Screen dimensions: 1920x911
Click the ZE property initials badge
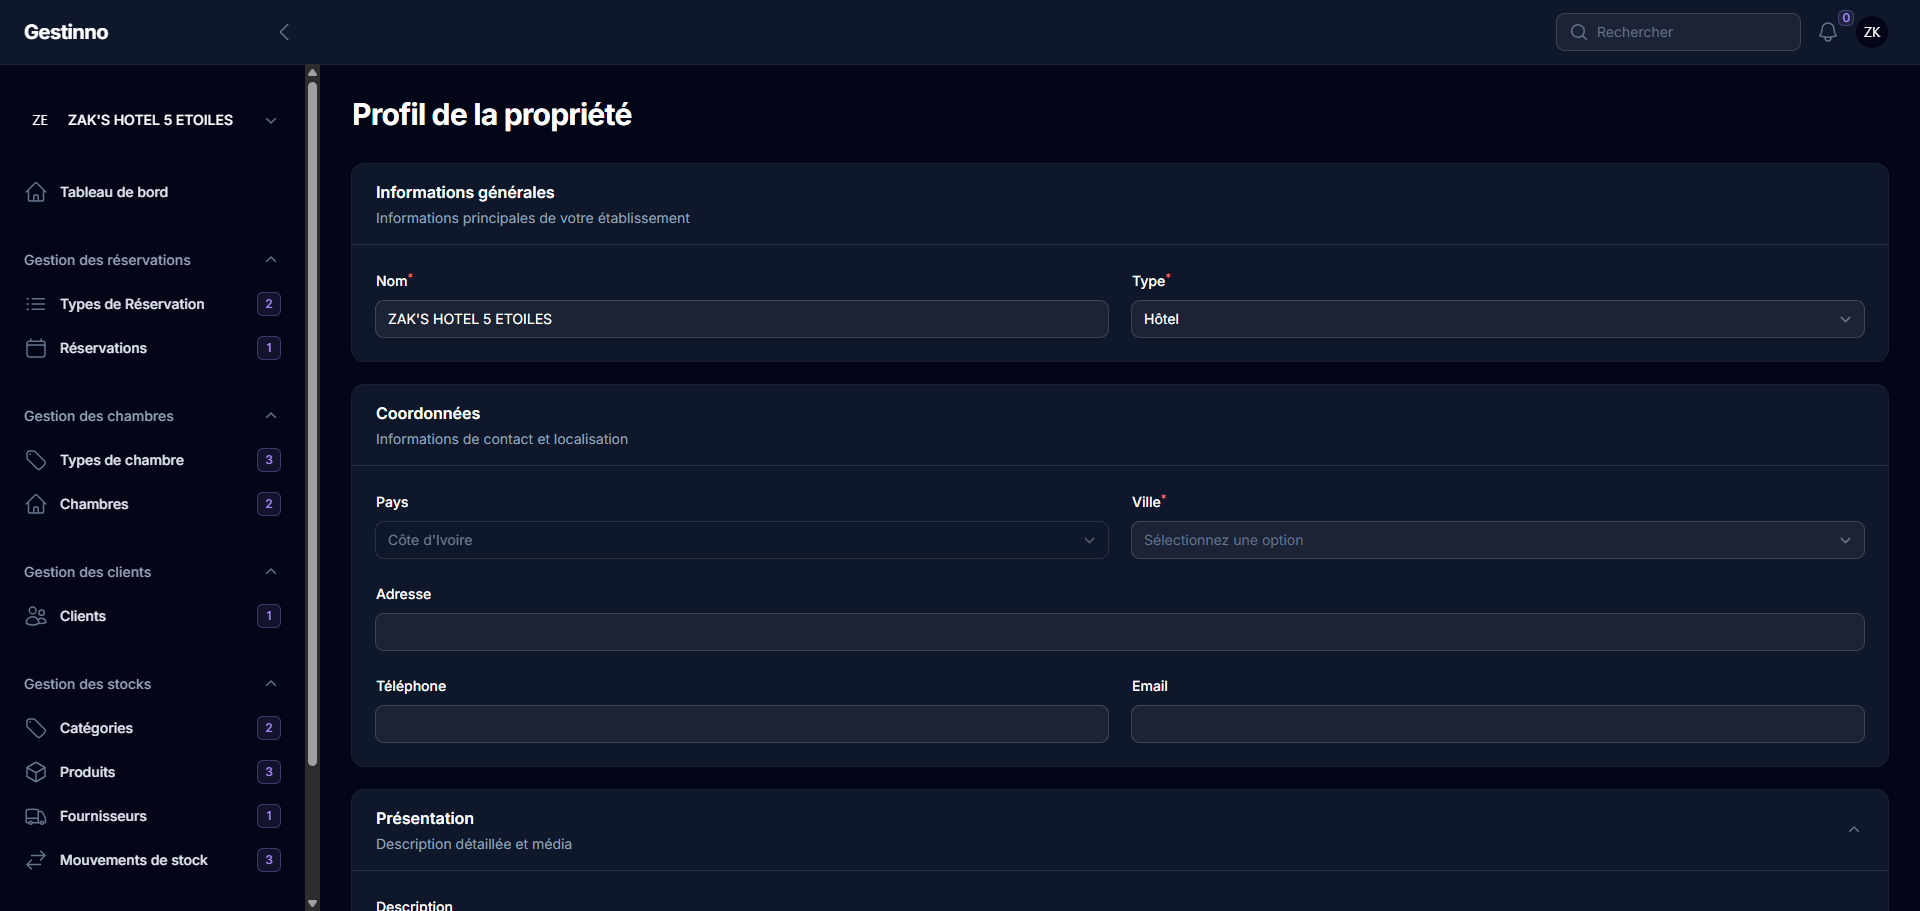click(x=40, y=120)
